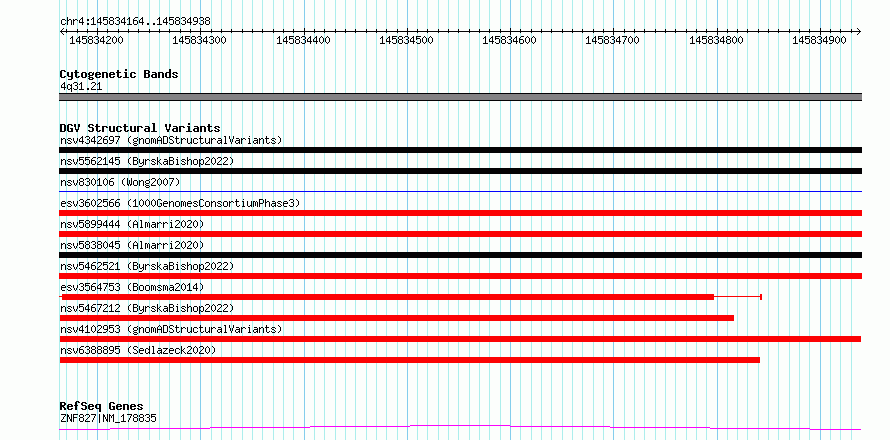Click ruler position 145834700
This screenshot has width=890, height=440.
(x=612, y=40)
